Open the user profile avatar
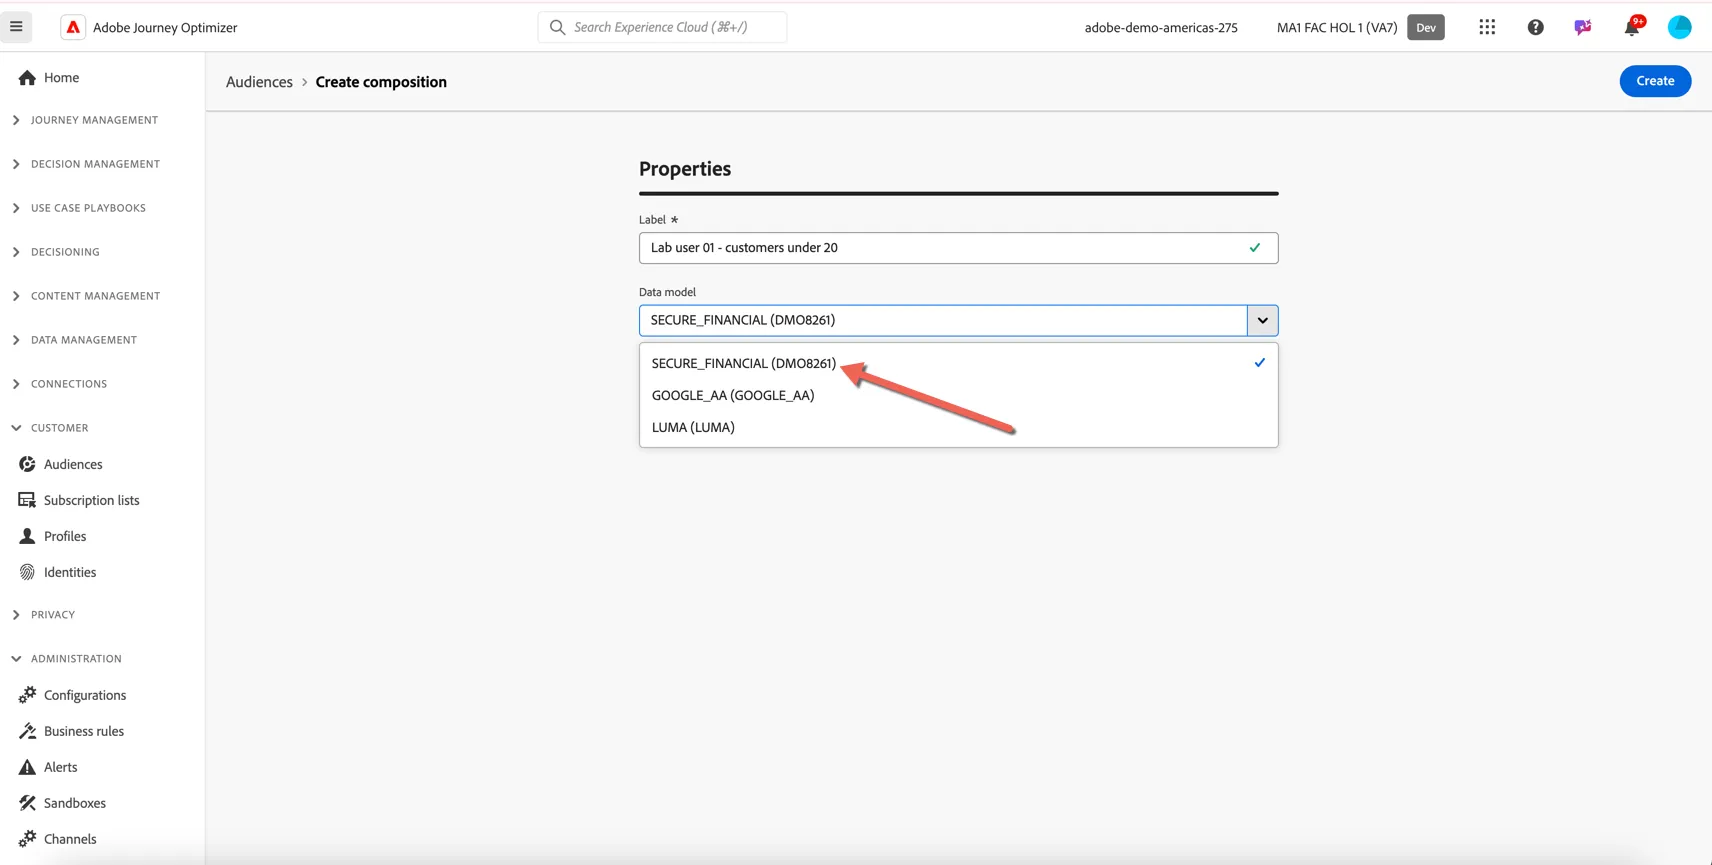1712x865 pixels. [1679, 27]
